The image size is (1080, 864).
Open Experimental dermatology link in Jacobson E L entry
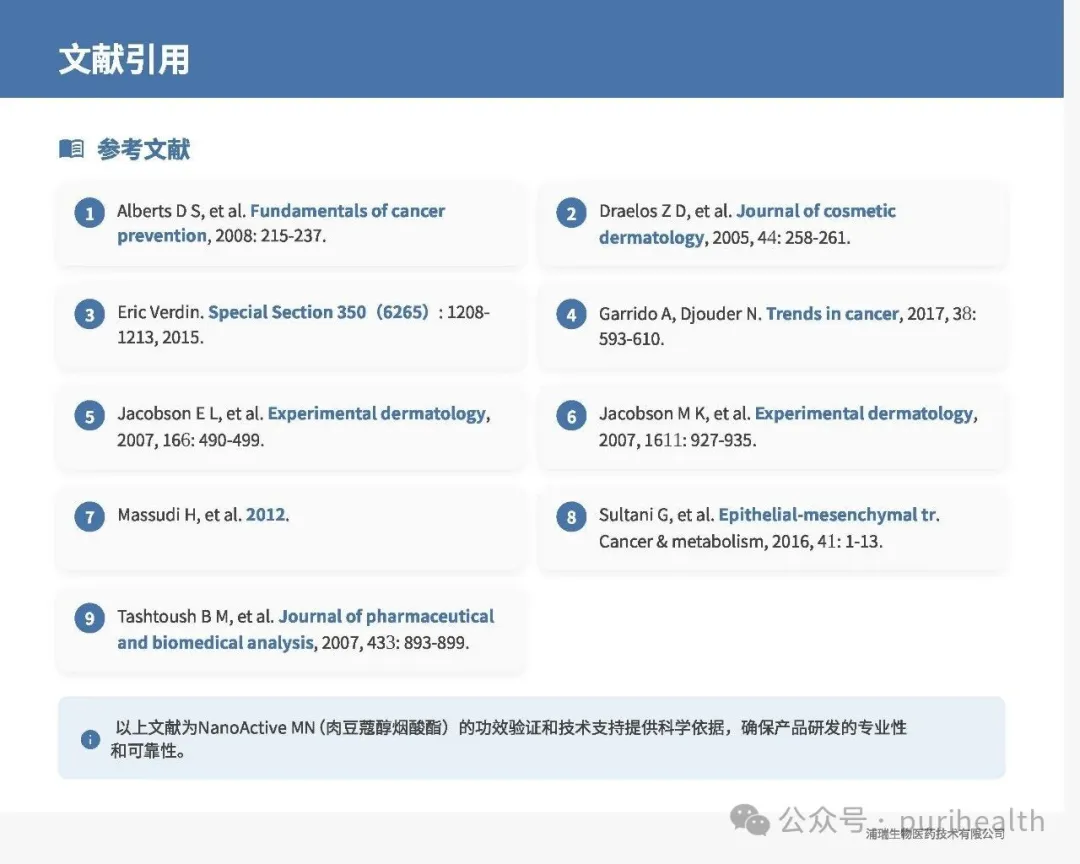[376, 413]
